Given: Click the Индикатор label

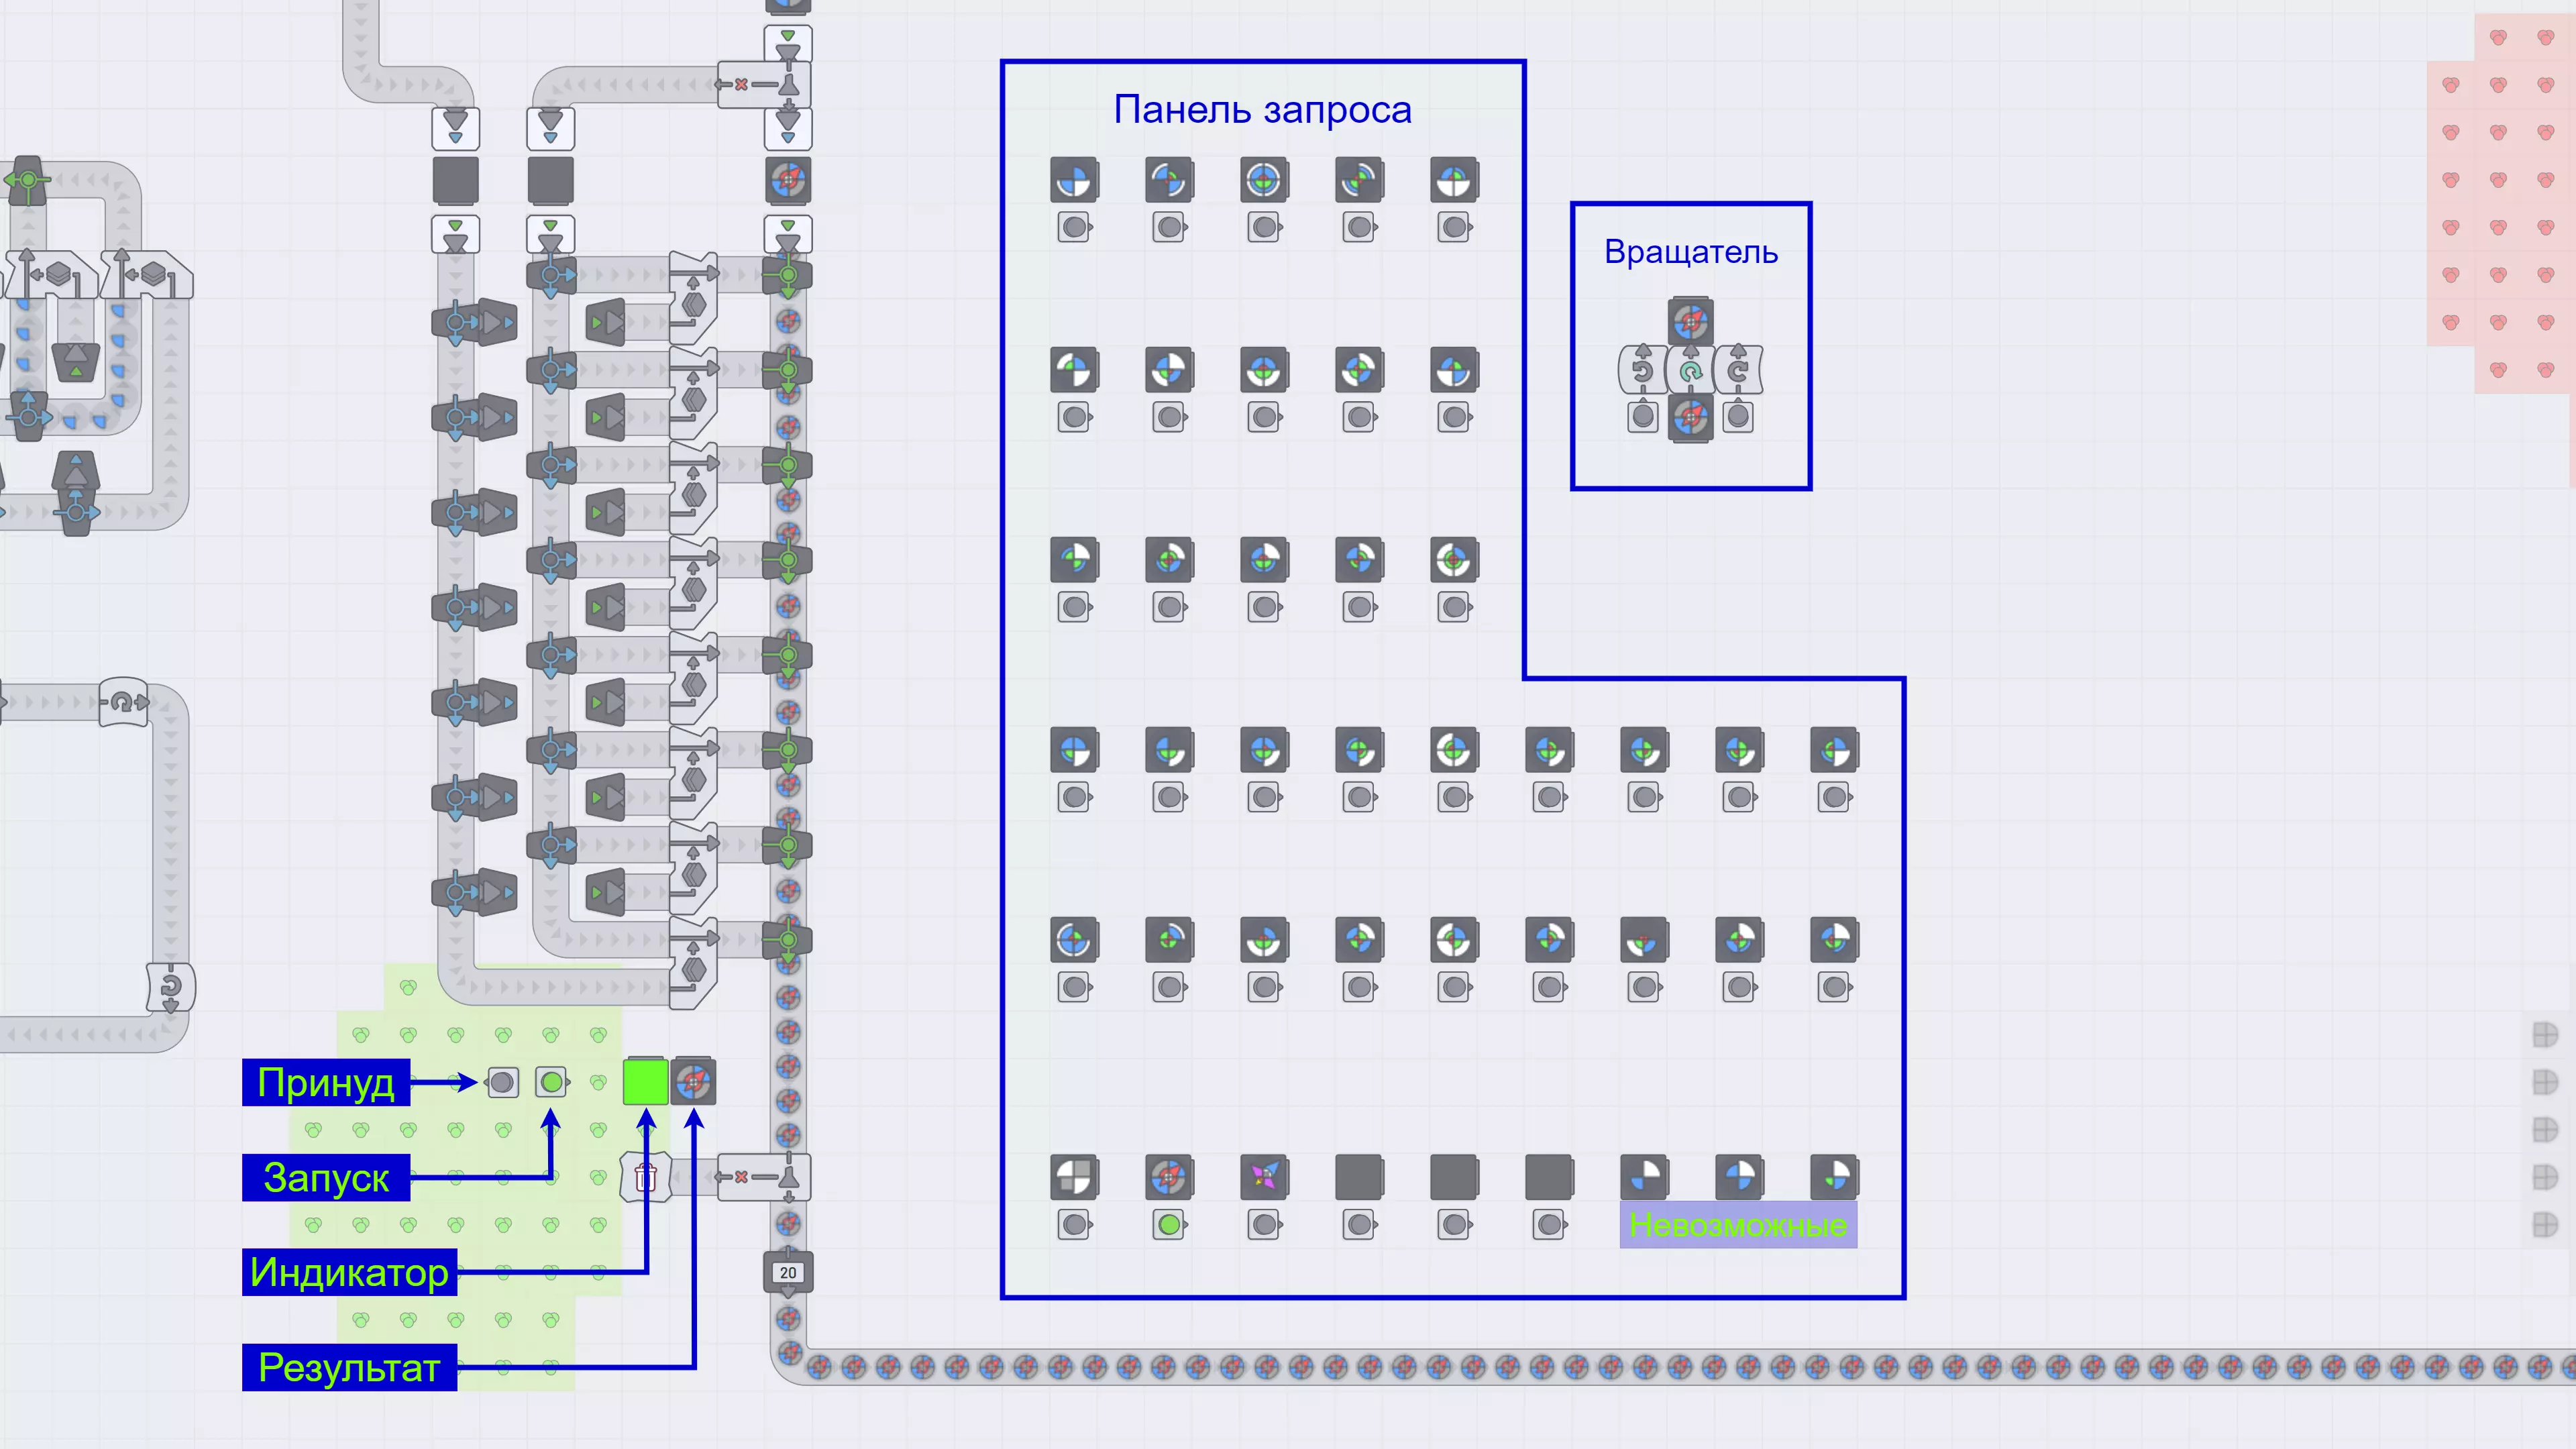Looking at the screenshot, I should 349,1272.
